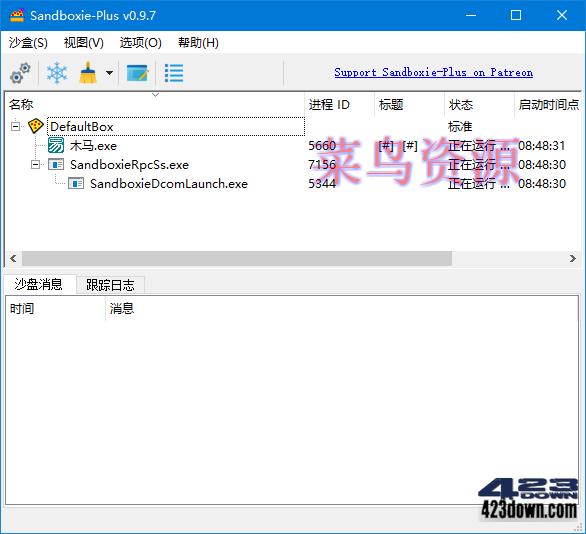586x534 pixels.
Task: Click the SandboxieRpcSs.exe window icon
Action: pyautogui.click(x=56, y=164)
